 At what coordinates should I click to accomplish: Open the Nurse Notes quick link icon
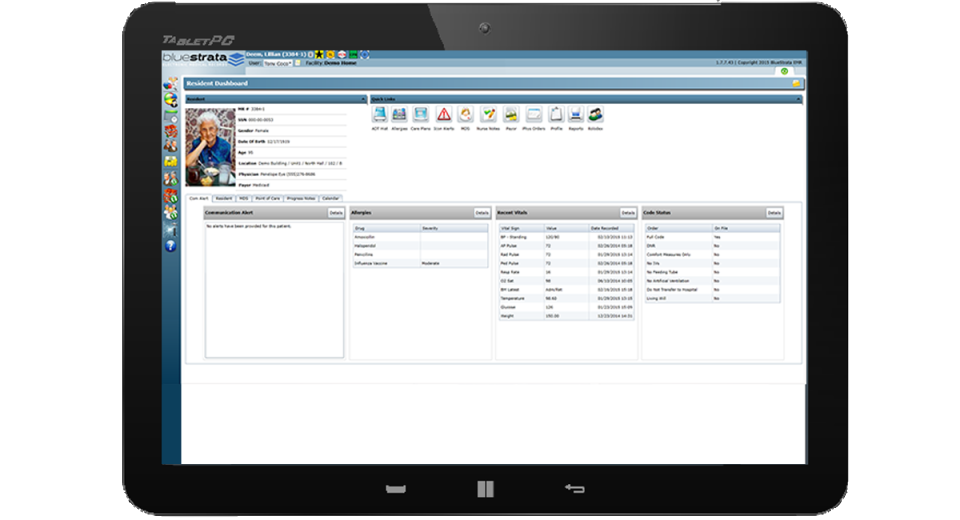point(488,114)
